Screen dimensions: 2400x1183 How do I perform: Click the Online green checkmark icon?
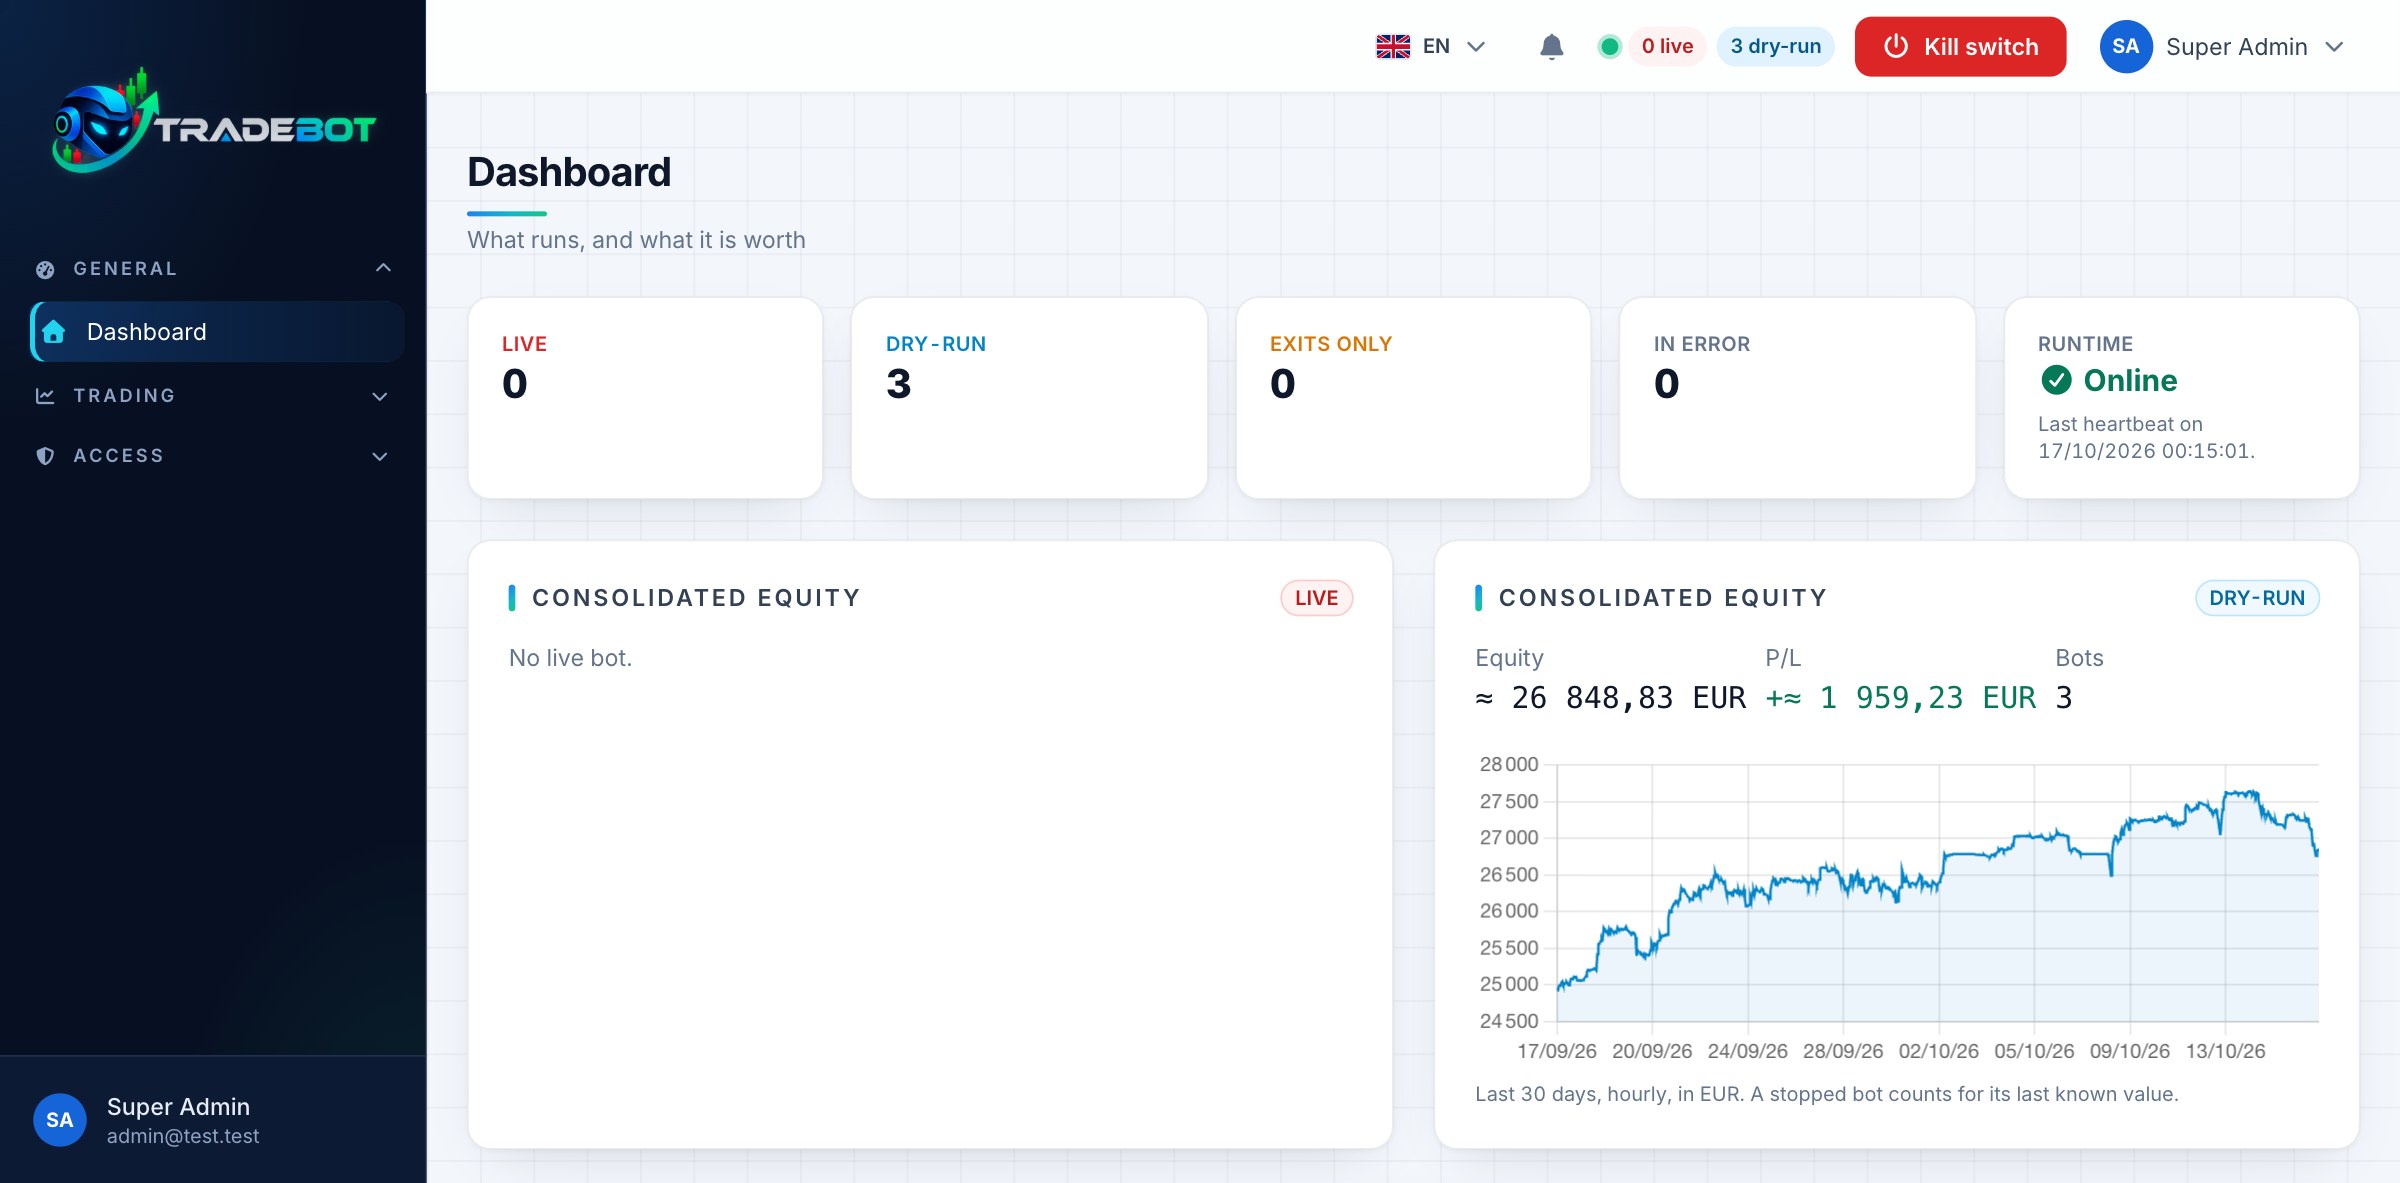[2056, 380]
